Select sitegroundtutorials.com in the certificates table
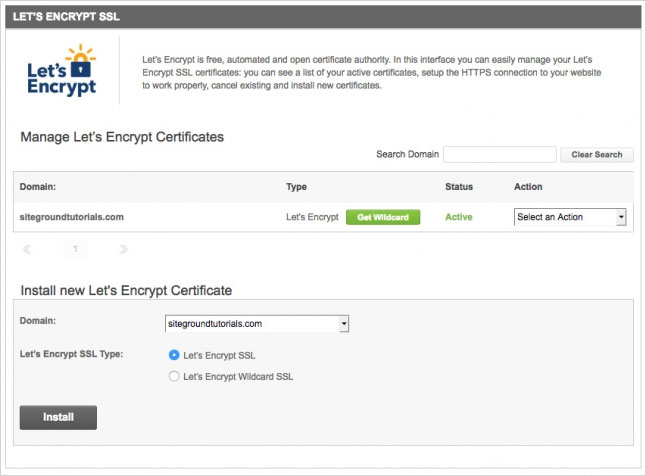 (71, 217)
